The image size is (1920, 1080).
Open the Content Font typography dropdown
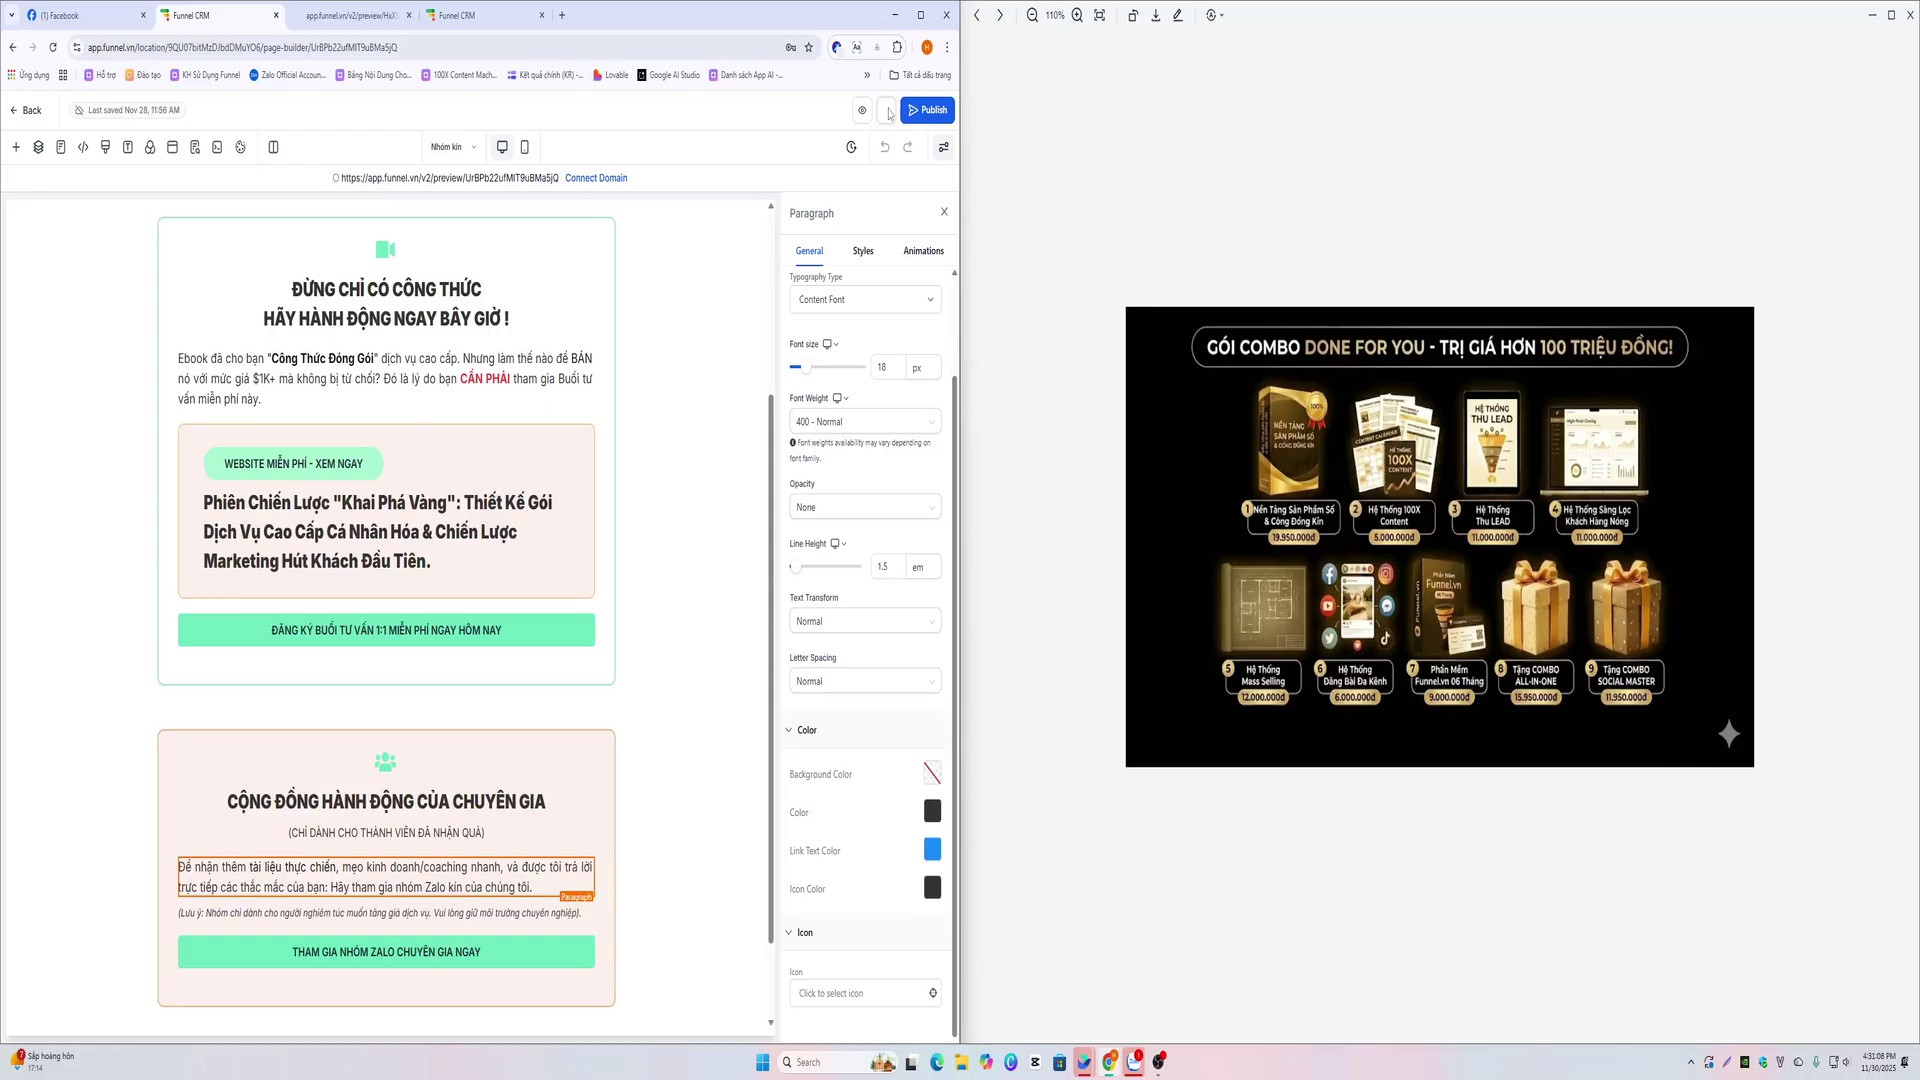pos(865,300)
